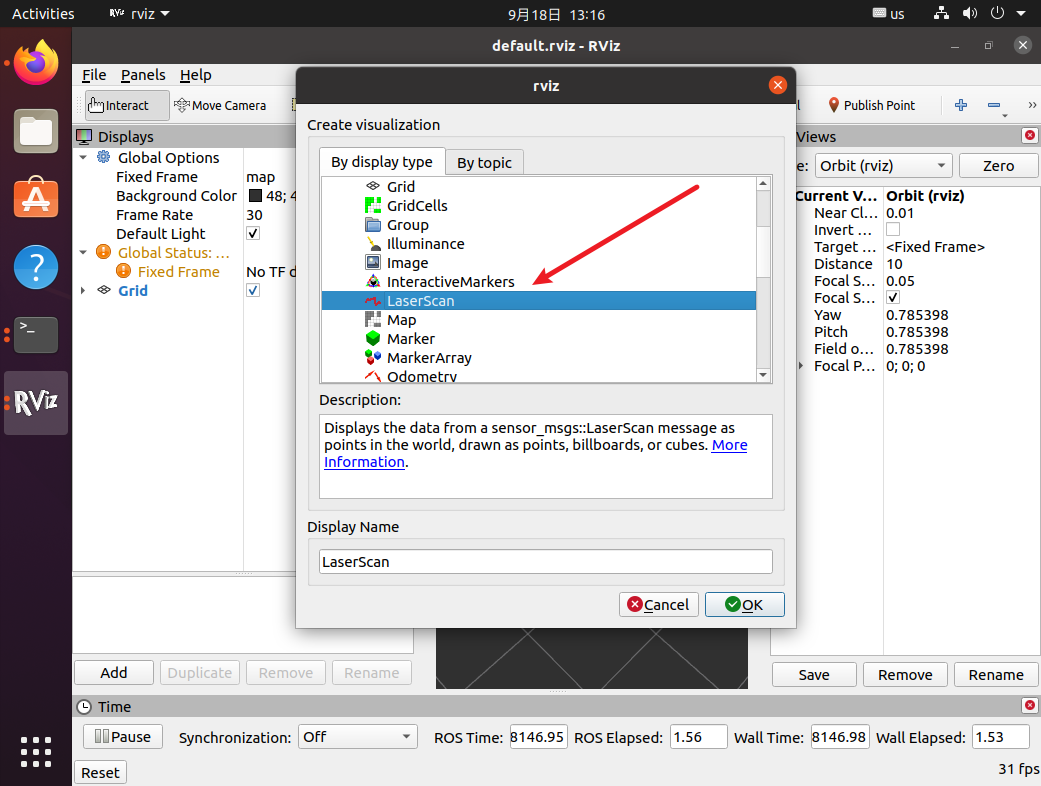Pick the Illuminance display icon
This screenshot has height=786, width=1041.
373,244
